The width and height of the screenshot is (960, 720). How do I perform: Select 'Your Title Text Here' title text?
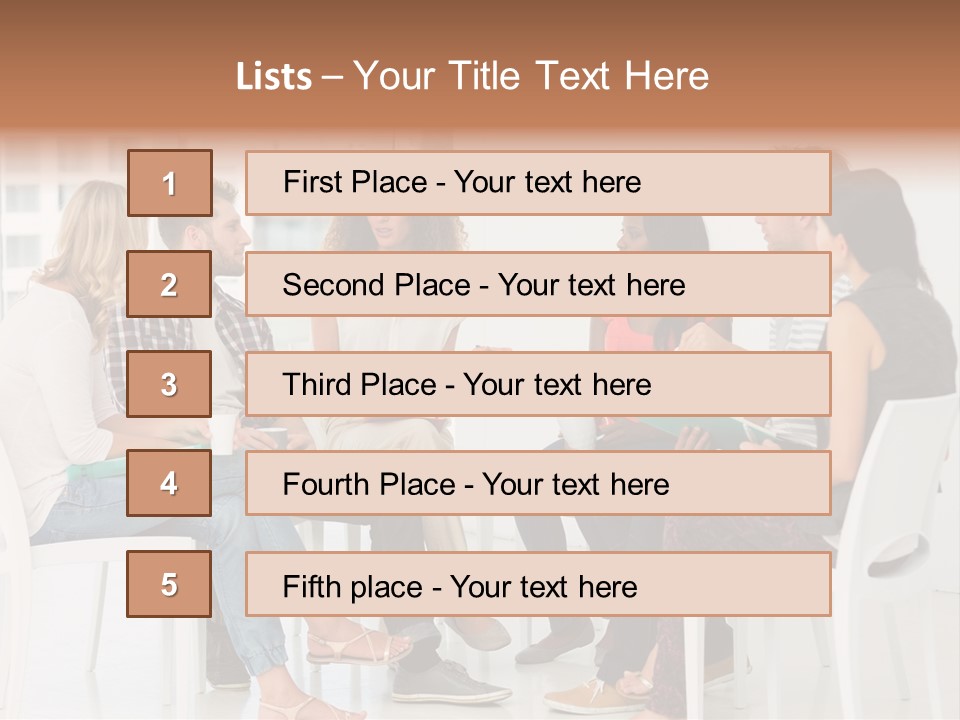click(531, 76)
